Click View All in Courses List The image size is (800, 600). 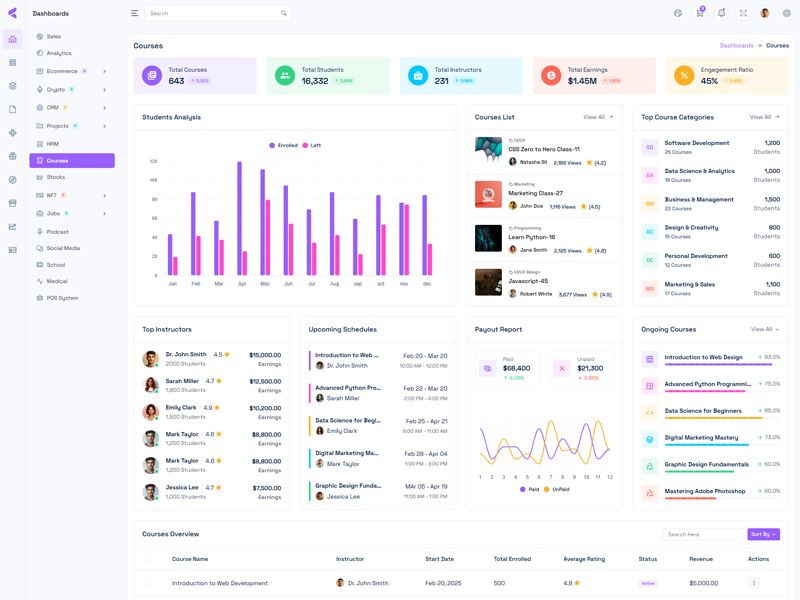tap(598, 117)
